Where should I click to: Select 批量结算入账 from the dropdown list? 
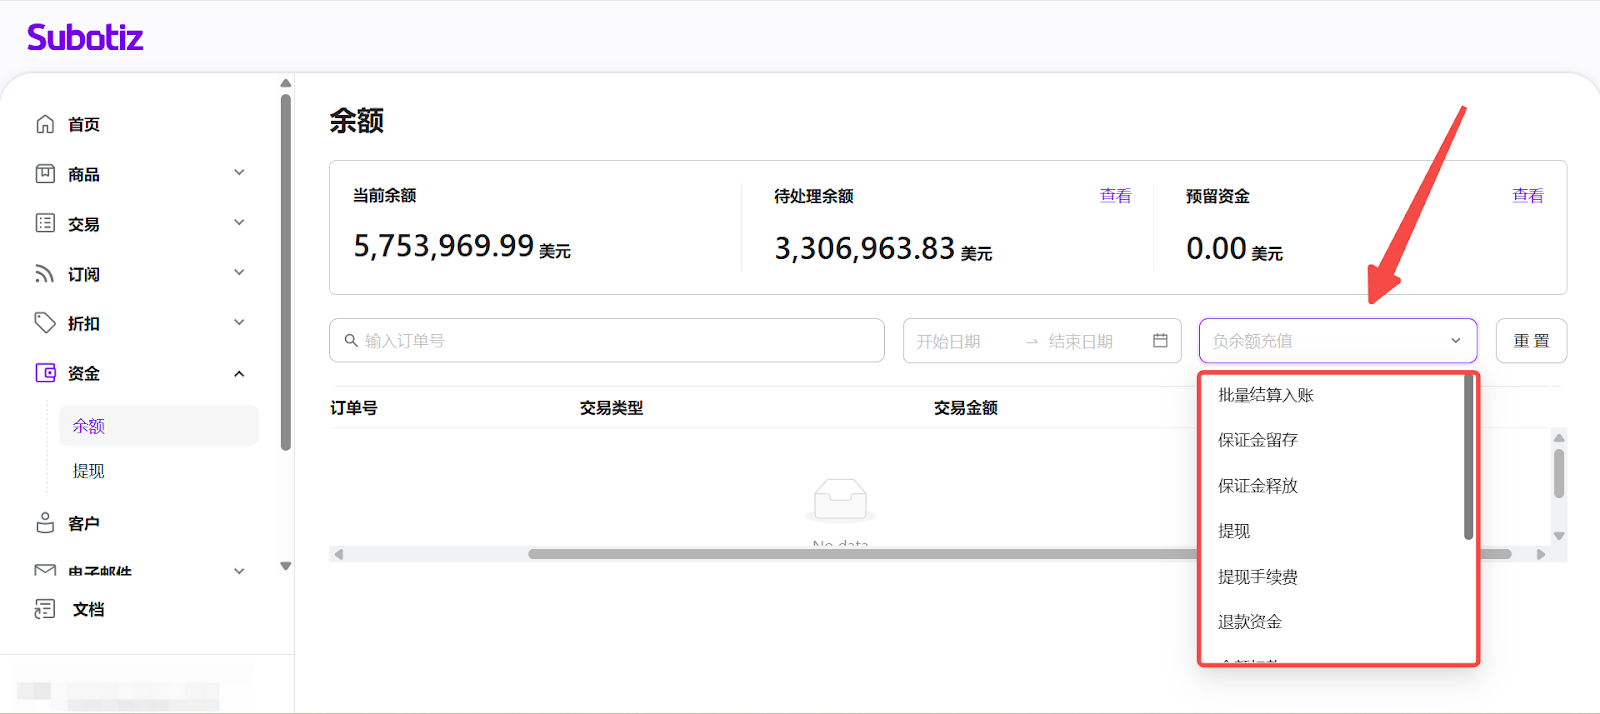[1265, 395]
